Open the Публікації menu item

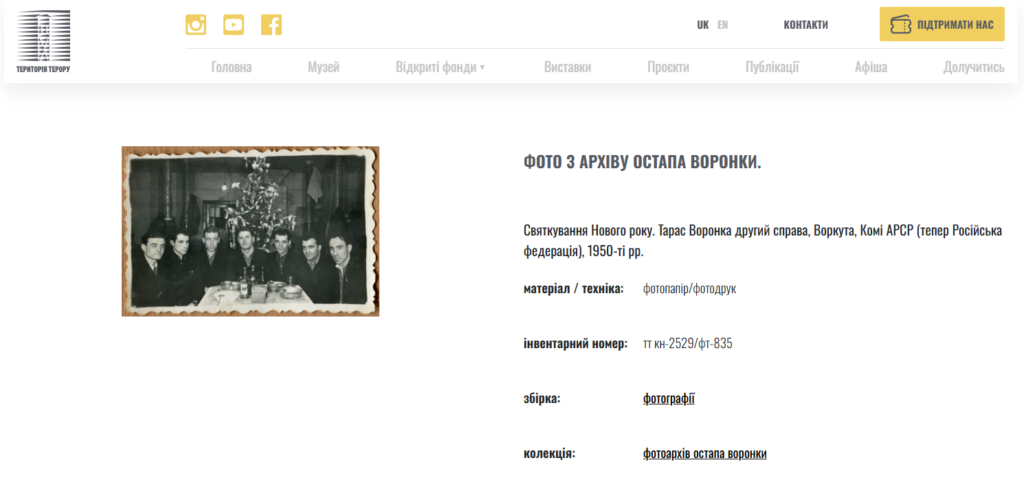point(771,67)
